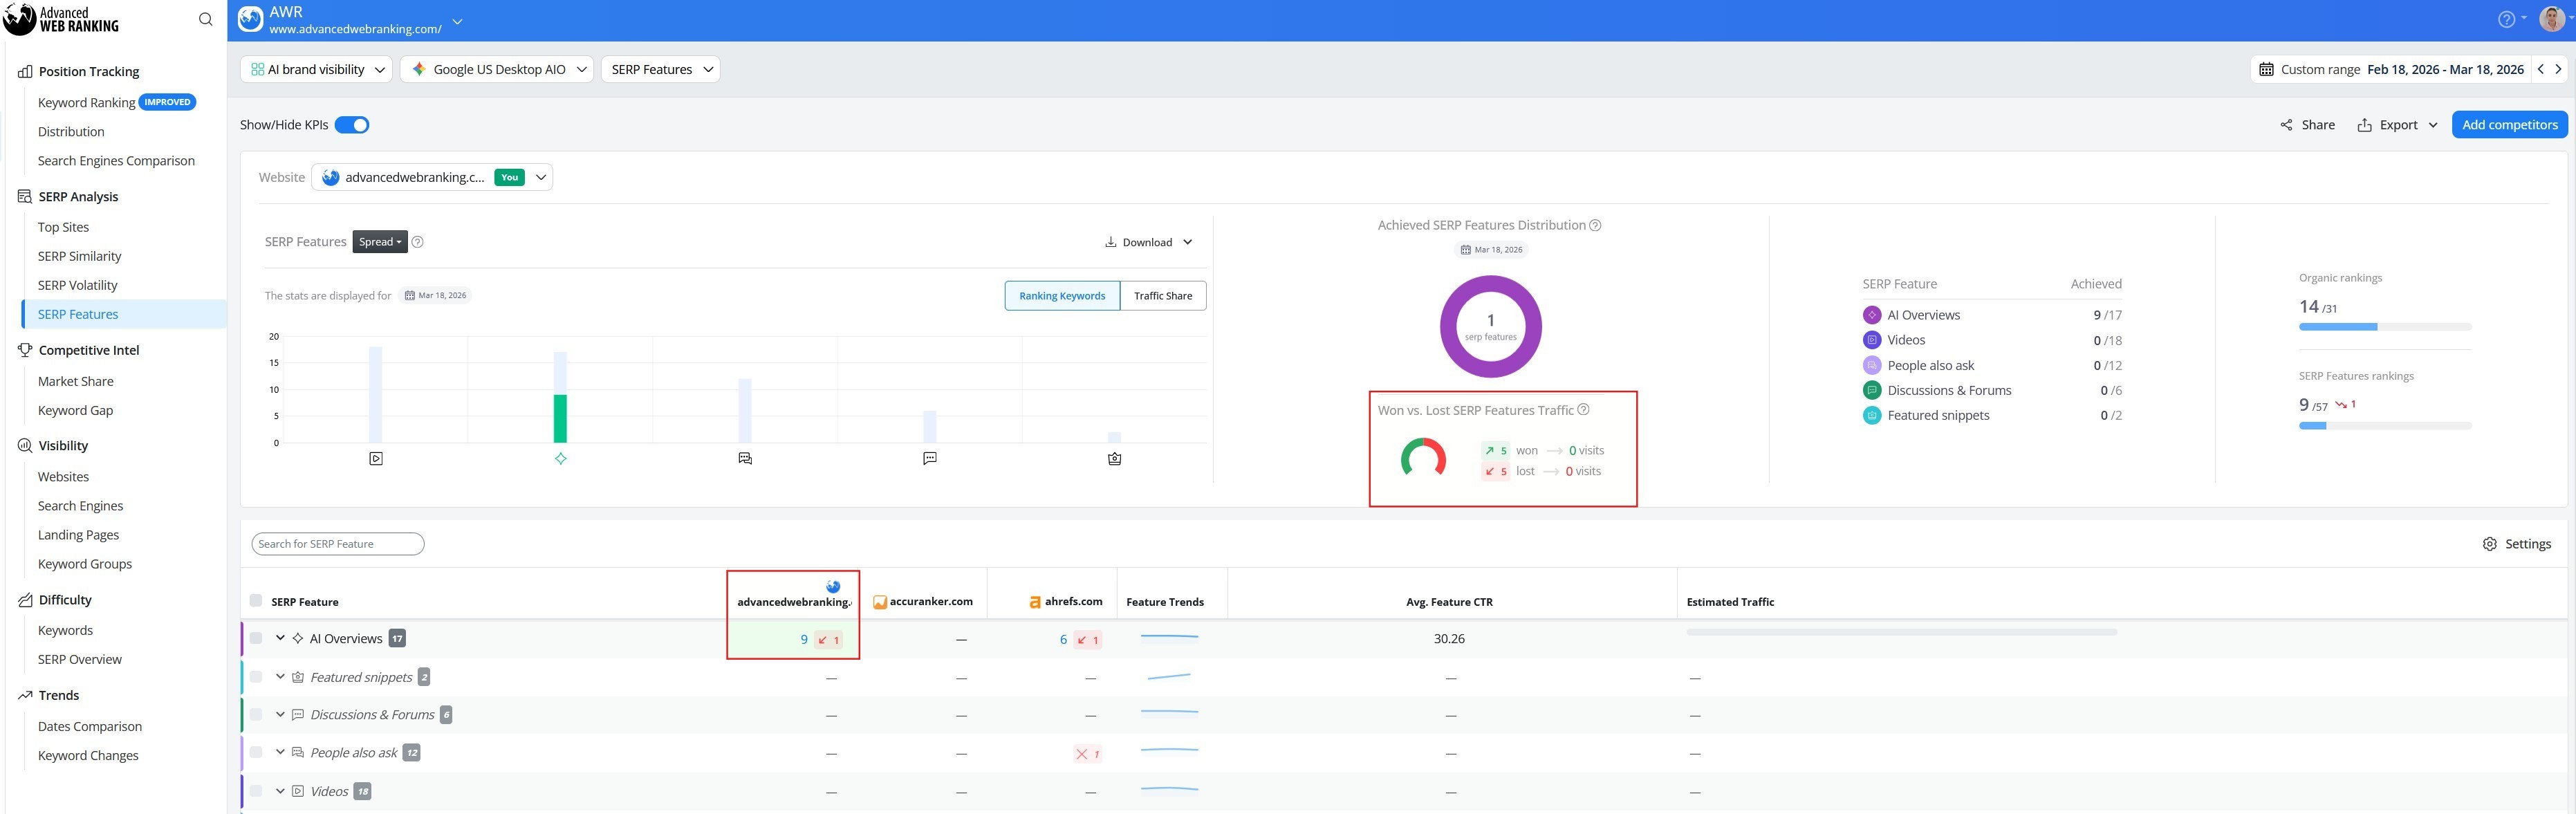Open Google US Desktop AIO dropdown
Viewport: 2576px width, 814px height.
pos(497,69)
